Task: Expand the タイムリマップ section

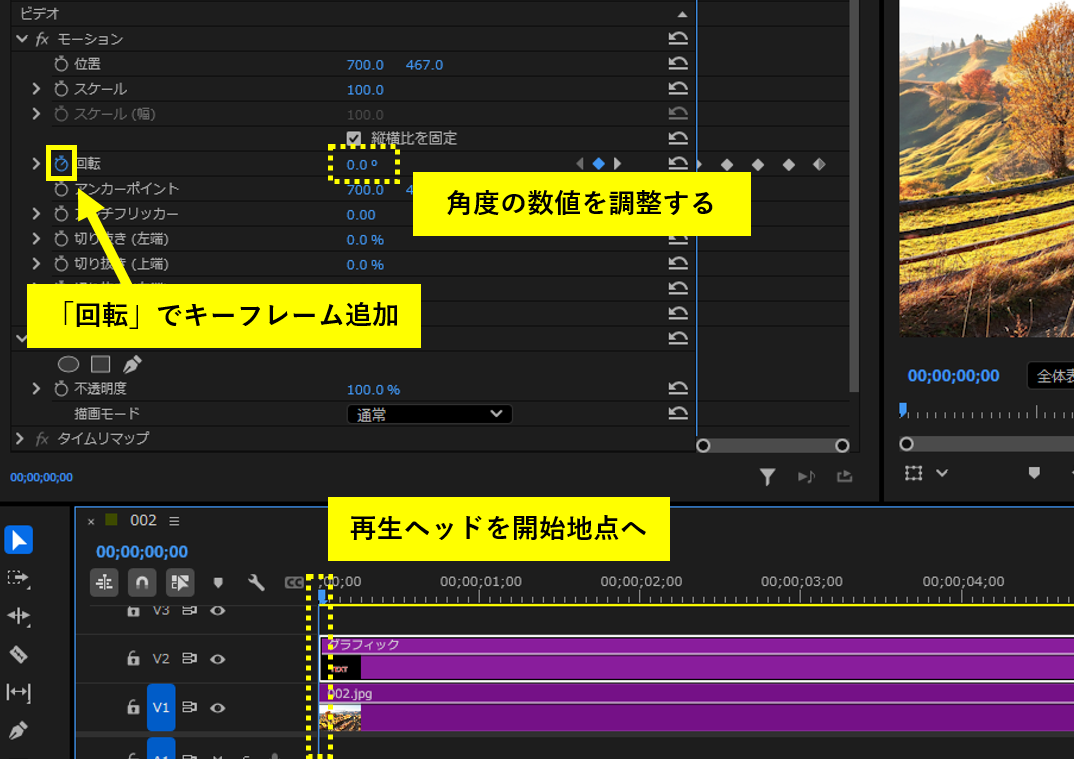Action: [x=18, y=437]
